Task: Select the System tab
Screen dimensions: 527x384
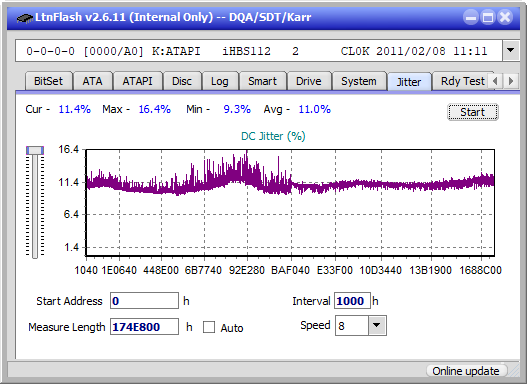Action: 359,81
